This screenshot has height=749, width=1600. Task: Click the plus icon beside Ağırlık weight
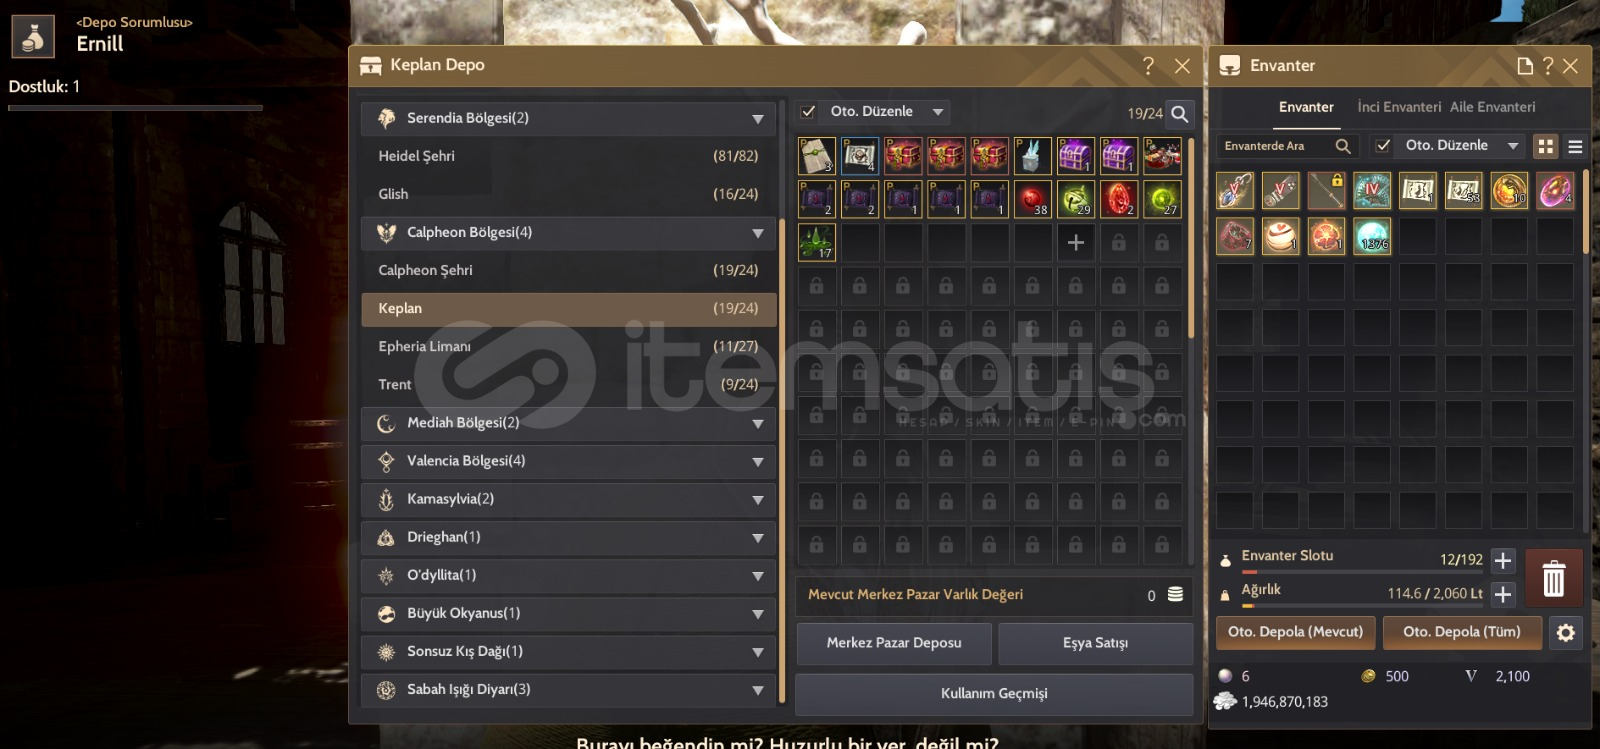[1502, 594]
